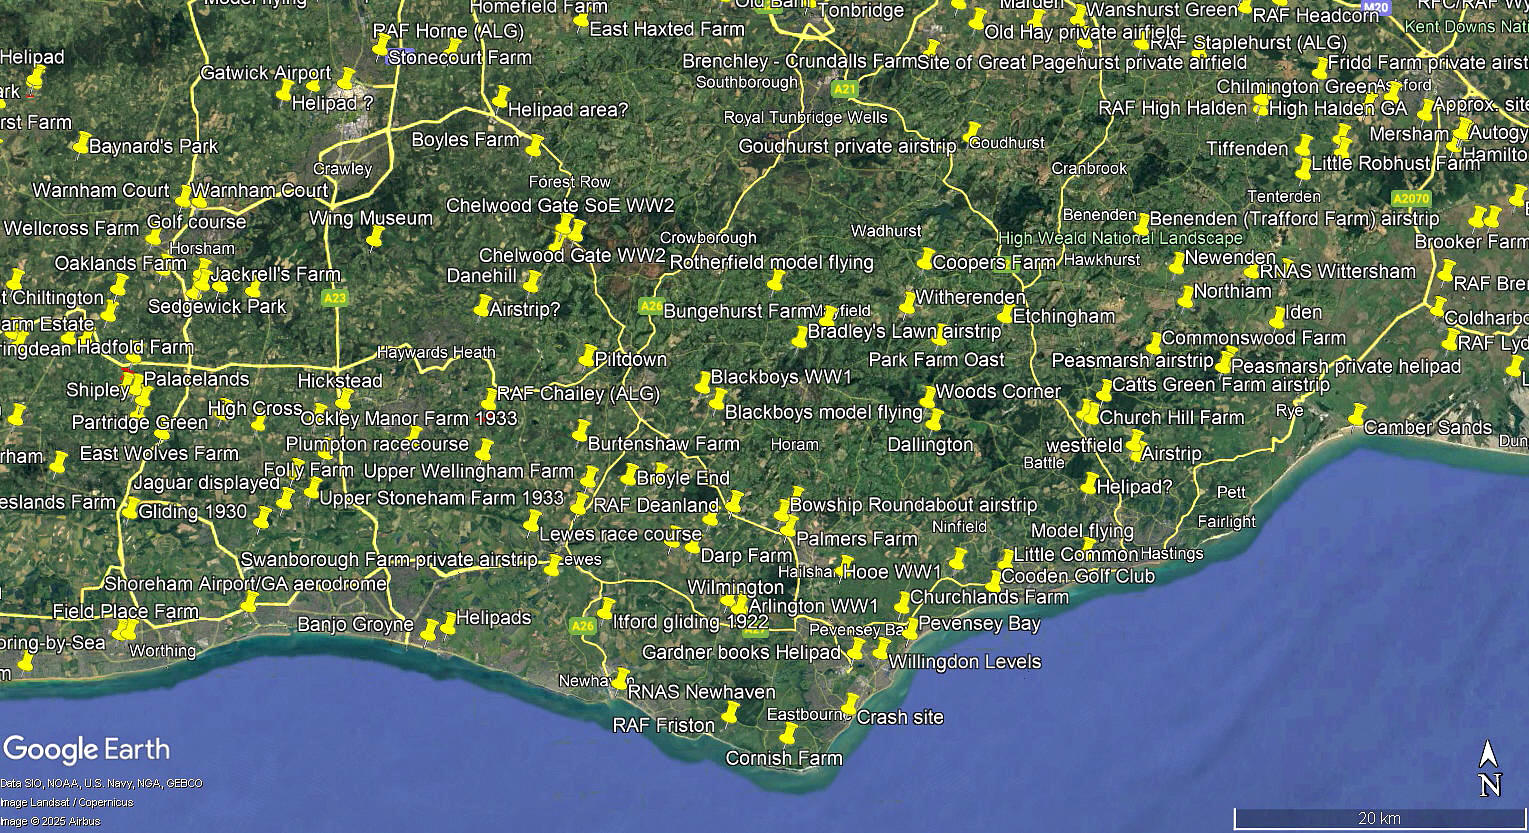Open the Helipad area? pushpin
Screen dimensions: 1529x833
pos(501,97)
